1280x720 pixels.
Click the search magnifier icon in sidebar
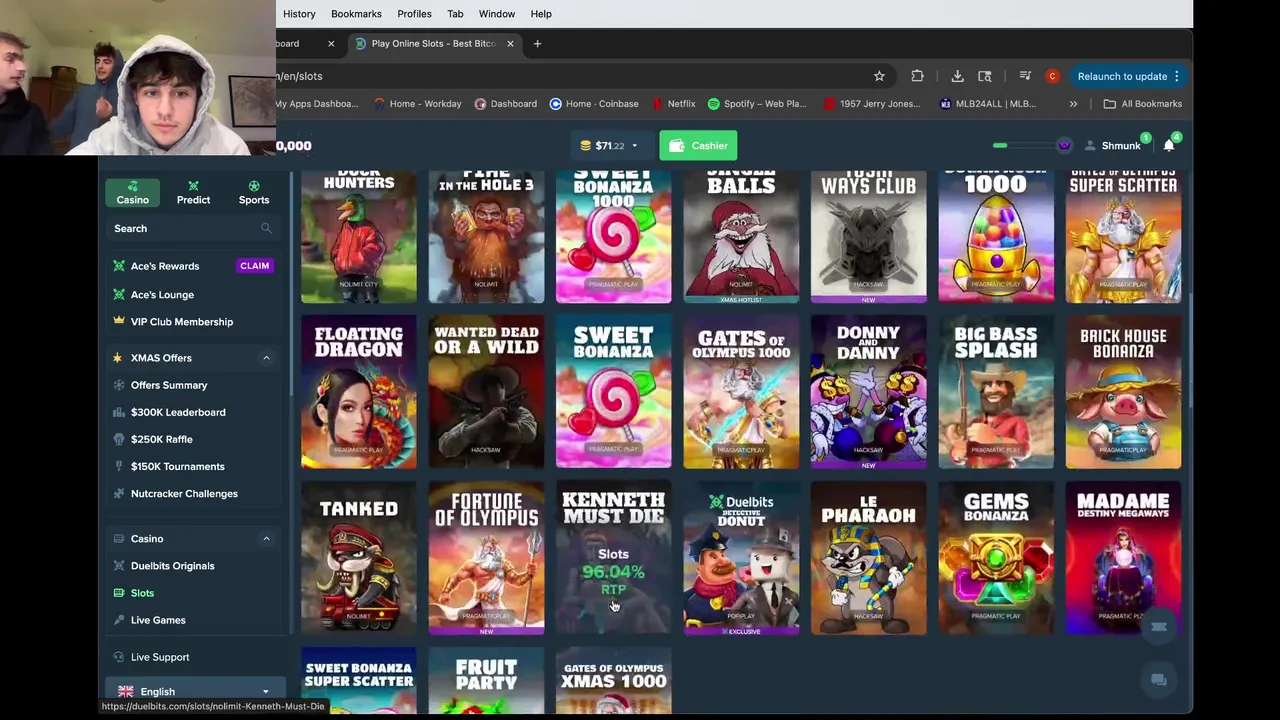pos(266,229)
